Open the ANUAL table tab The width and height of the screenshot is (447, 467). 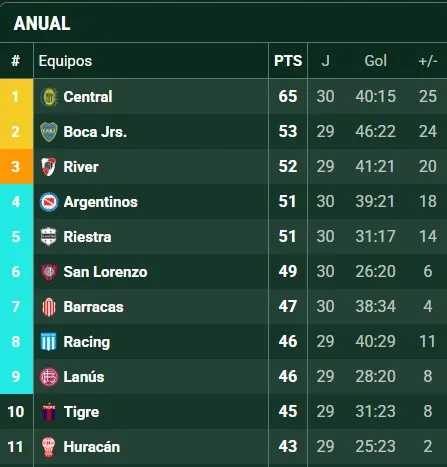(42, 23)
